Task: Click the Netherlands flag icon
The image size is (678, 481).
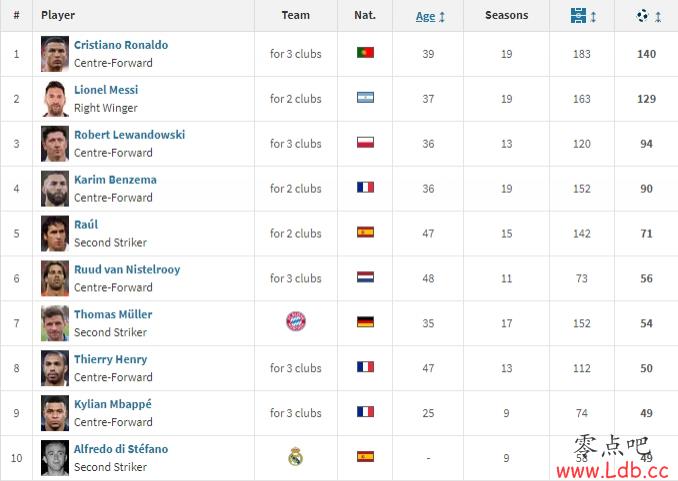Action: coord(365,277)
